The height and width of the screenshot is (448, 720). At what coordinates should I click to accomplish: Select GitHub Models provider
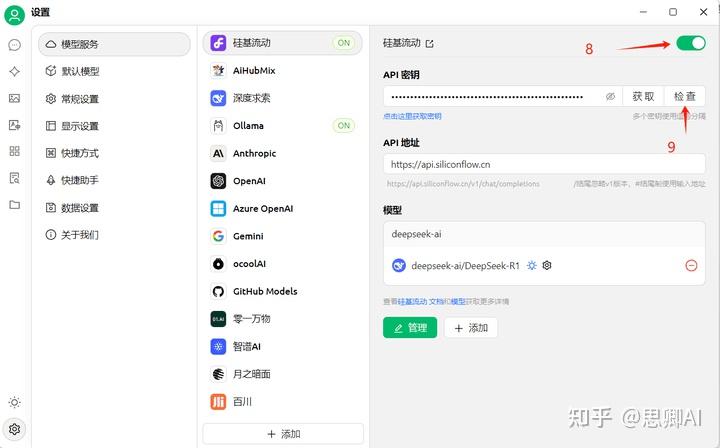coord(282,291)
